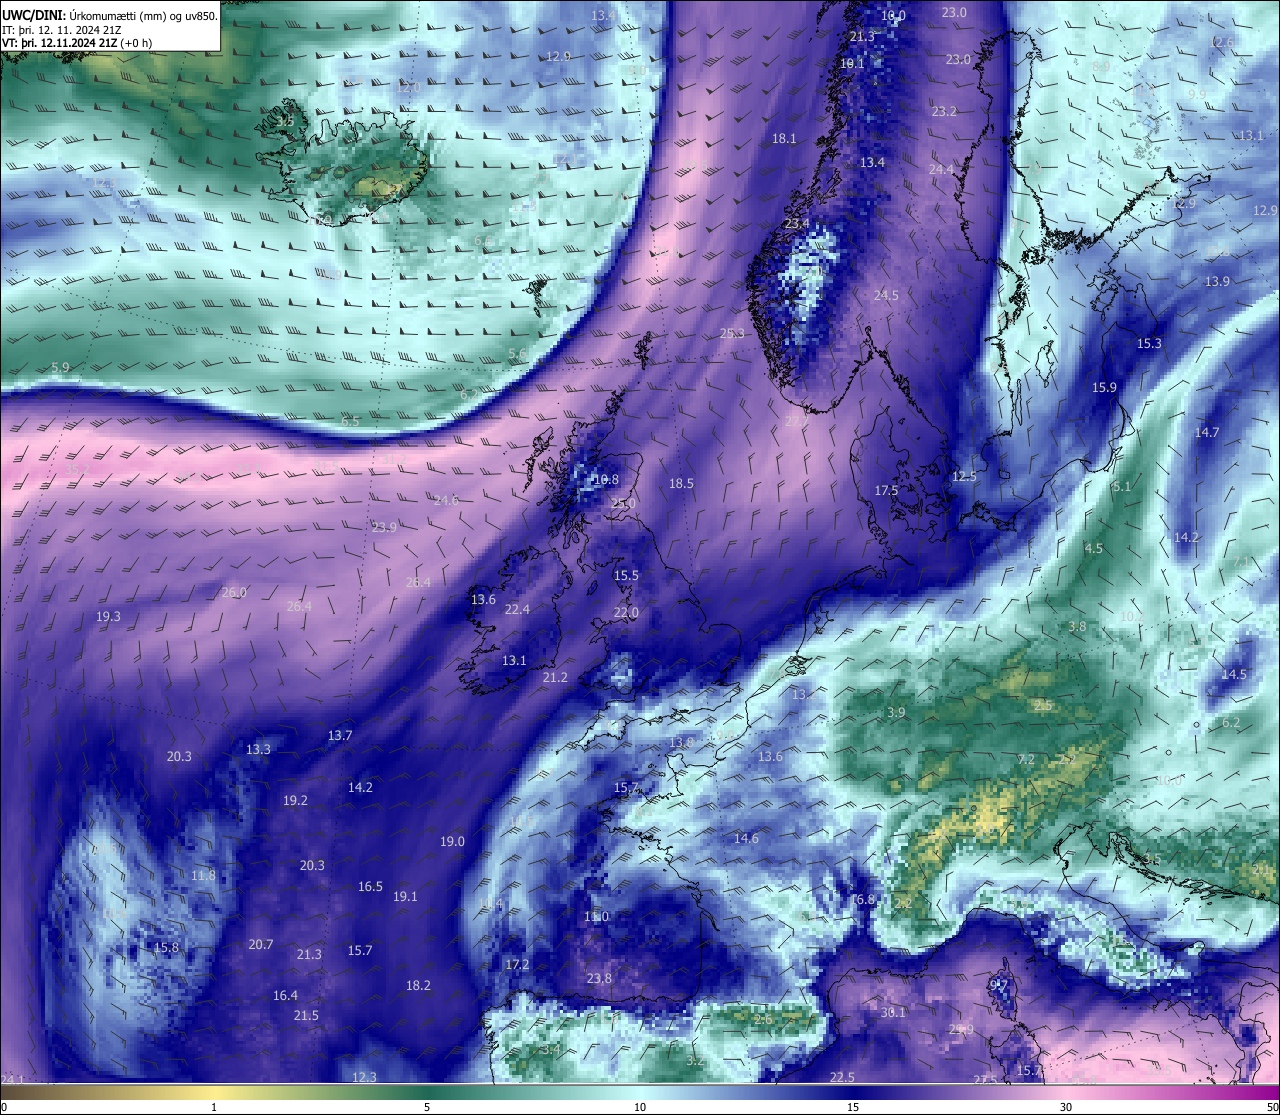Click the 15.5 value over Britain
The height and width of the screenshot is (1115, 1280).
coord(626,575)
